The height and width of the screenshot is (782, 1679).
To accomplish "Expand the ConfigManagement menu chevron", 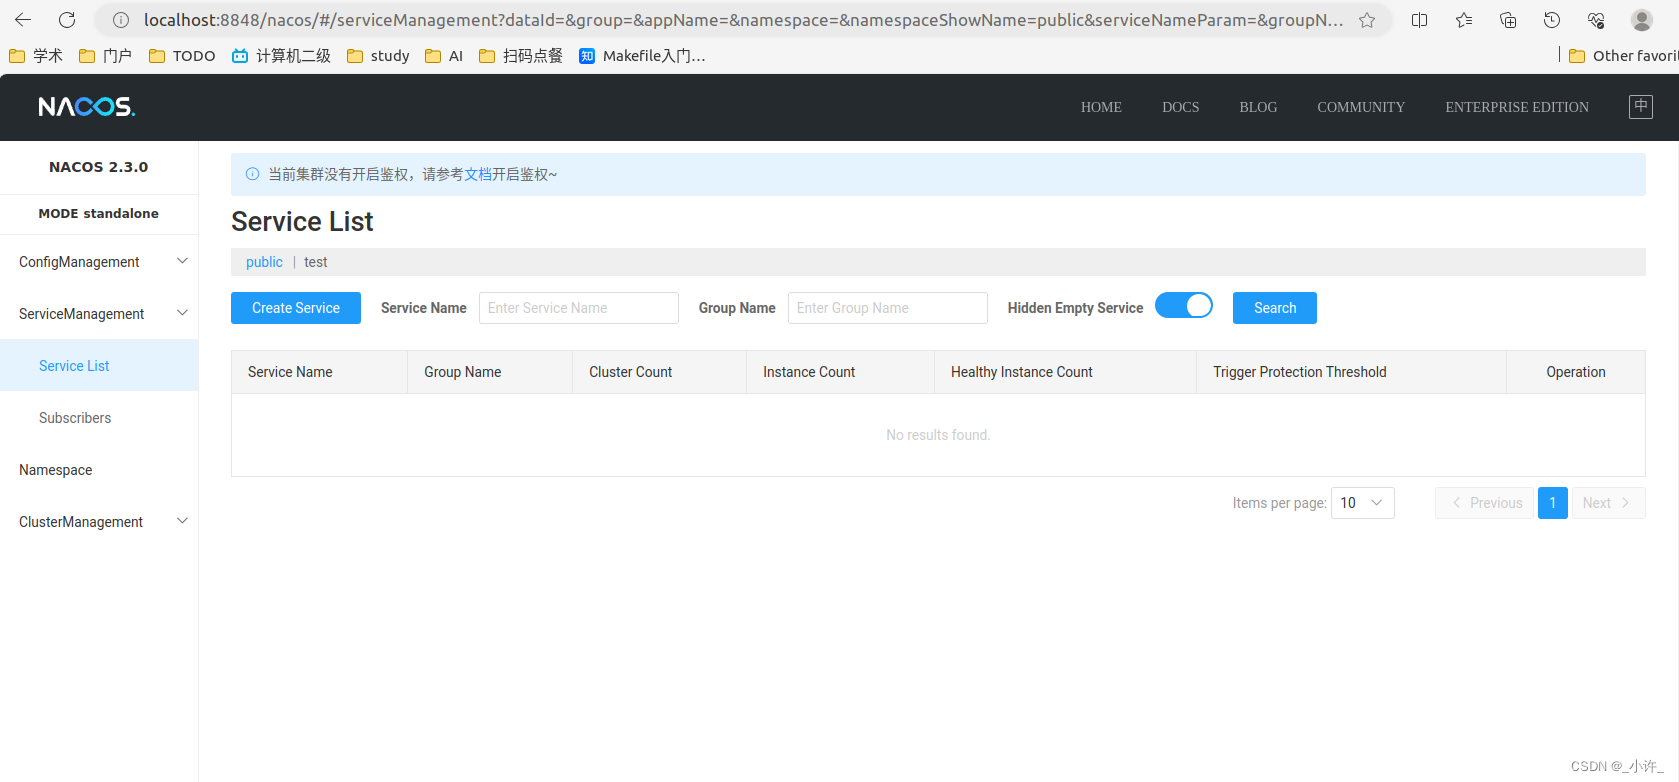I will (x=182, y=261).
